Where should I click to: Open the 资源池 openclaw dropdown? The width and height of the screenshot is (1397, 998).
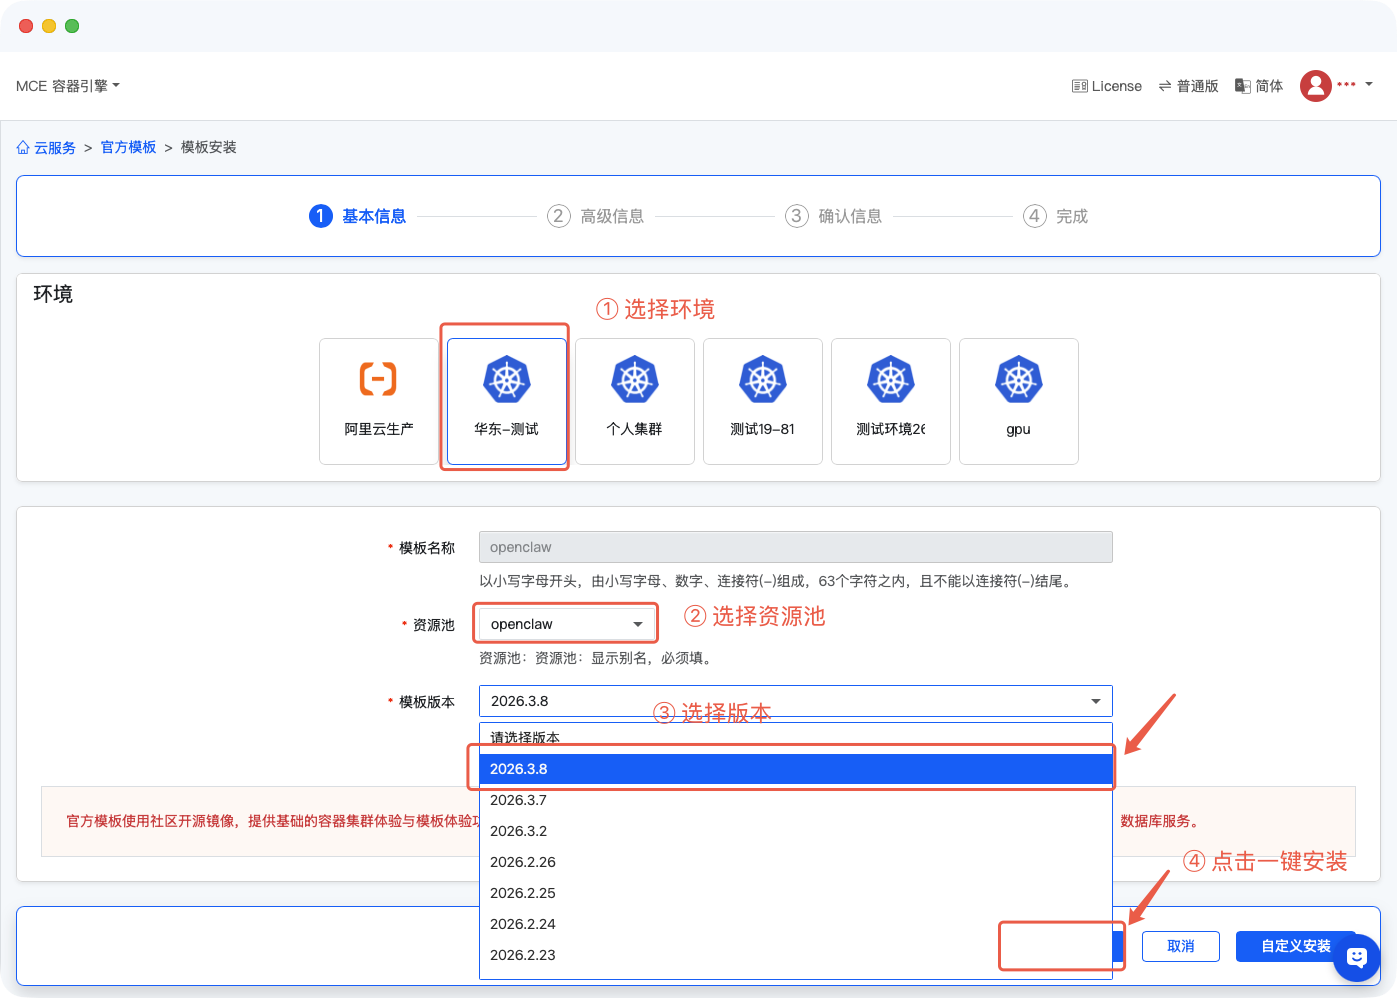pyautogui.click(x=566, y=624)
